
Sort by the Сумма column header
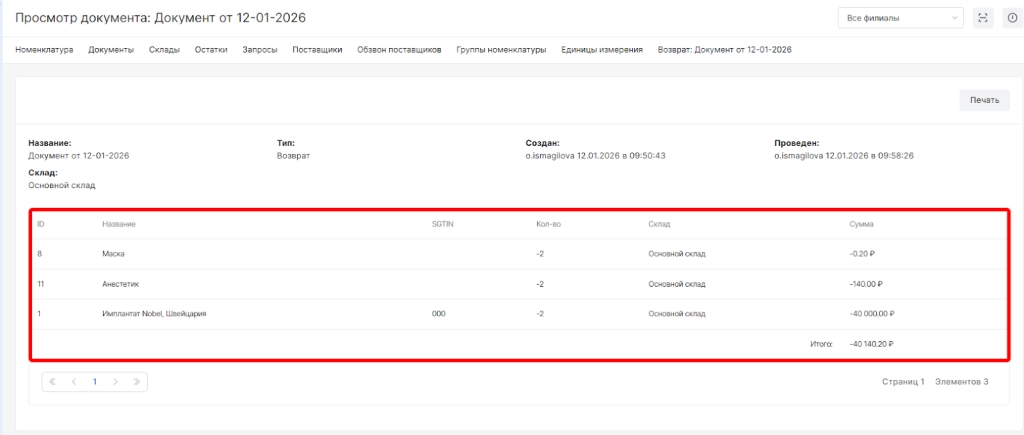pos(861,224)
